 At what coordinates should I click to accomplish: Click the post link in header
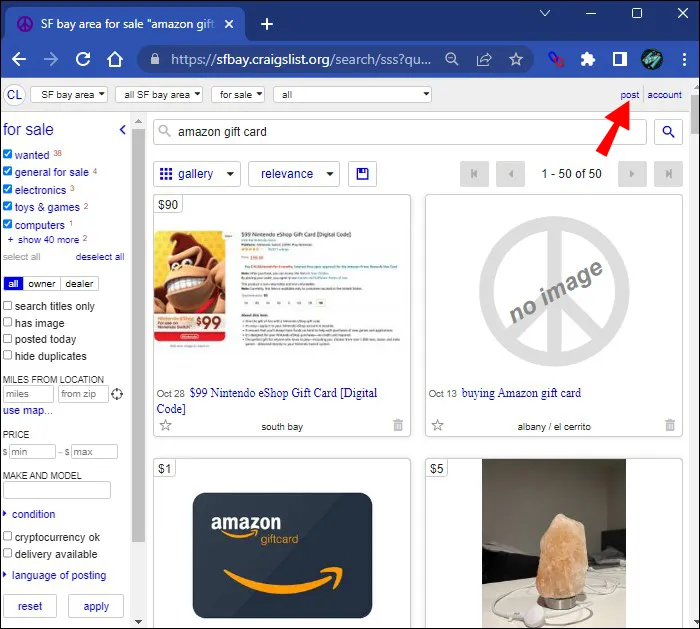click(629, 95)
